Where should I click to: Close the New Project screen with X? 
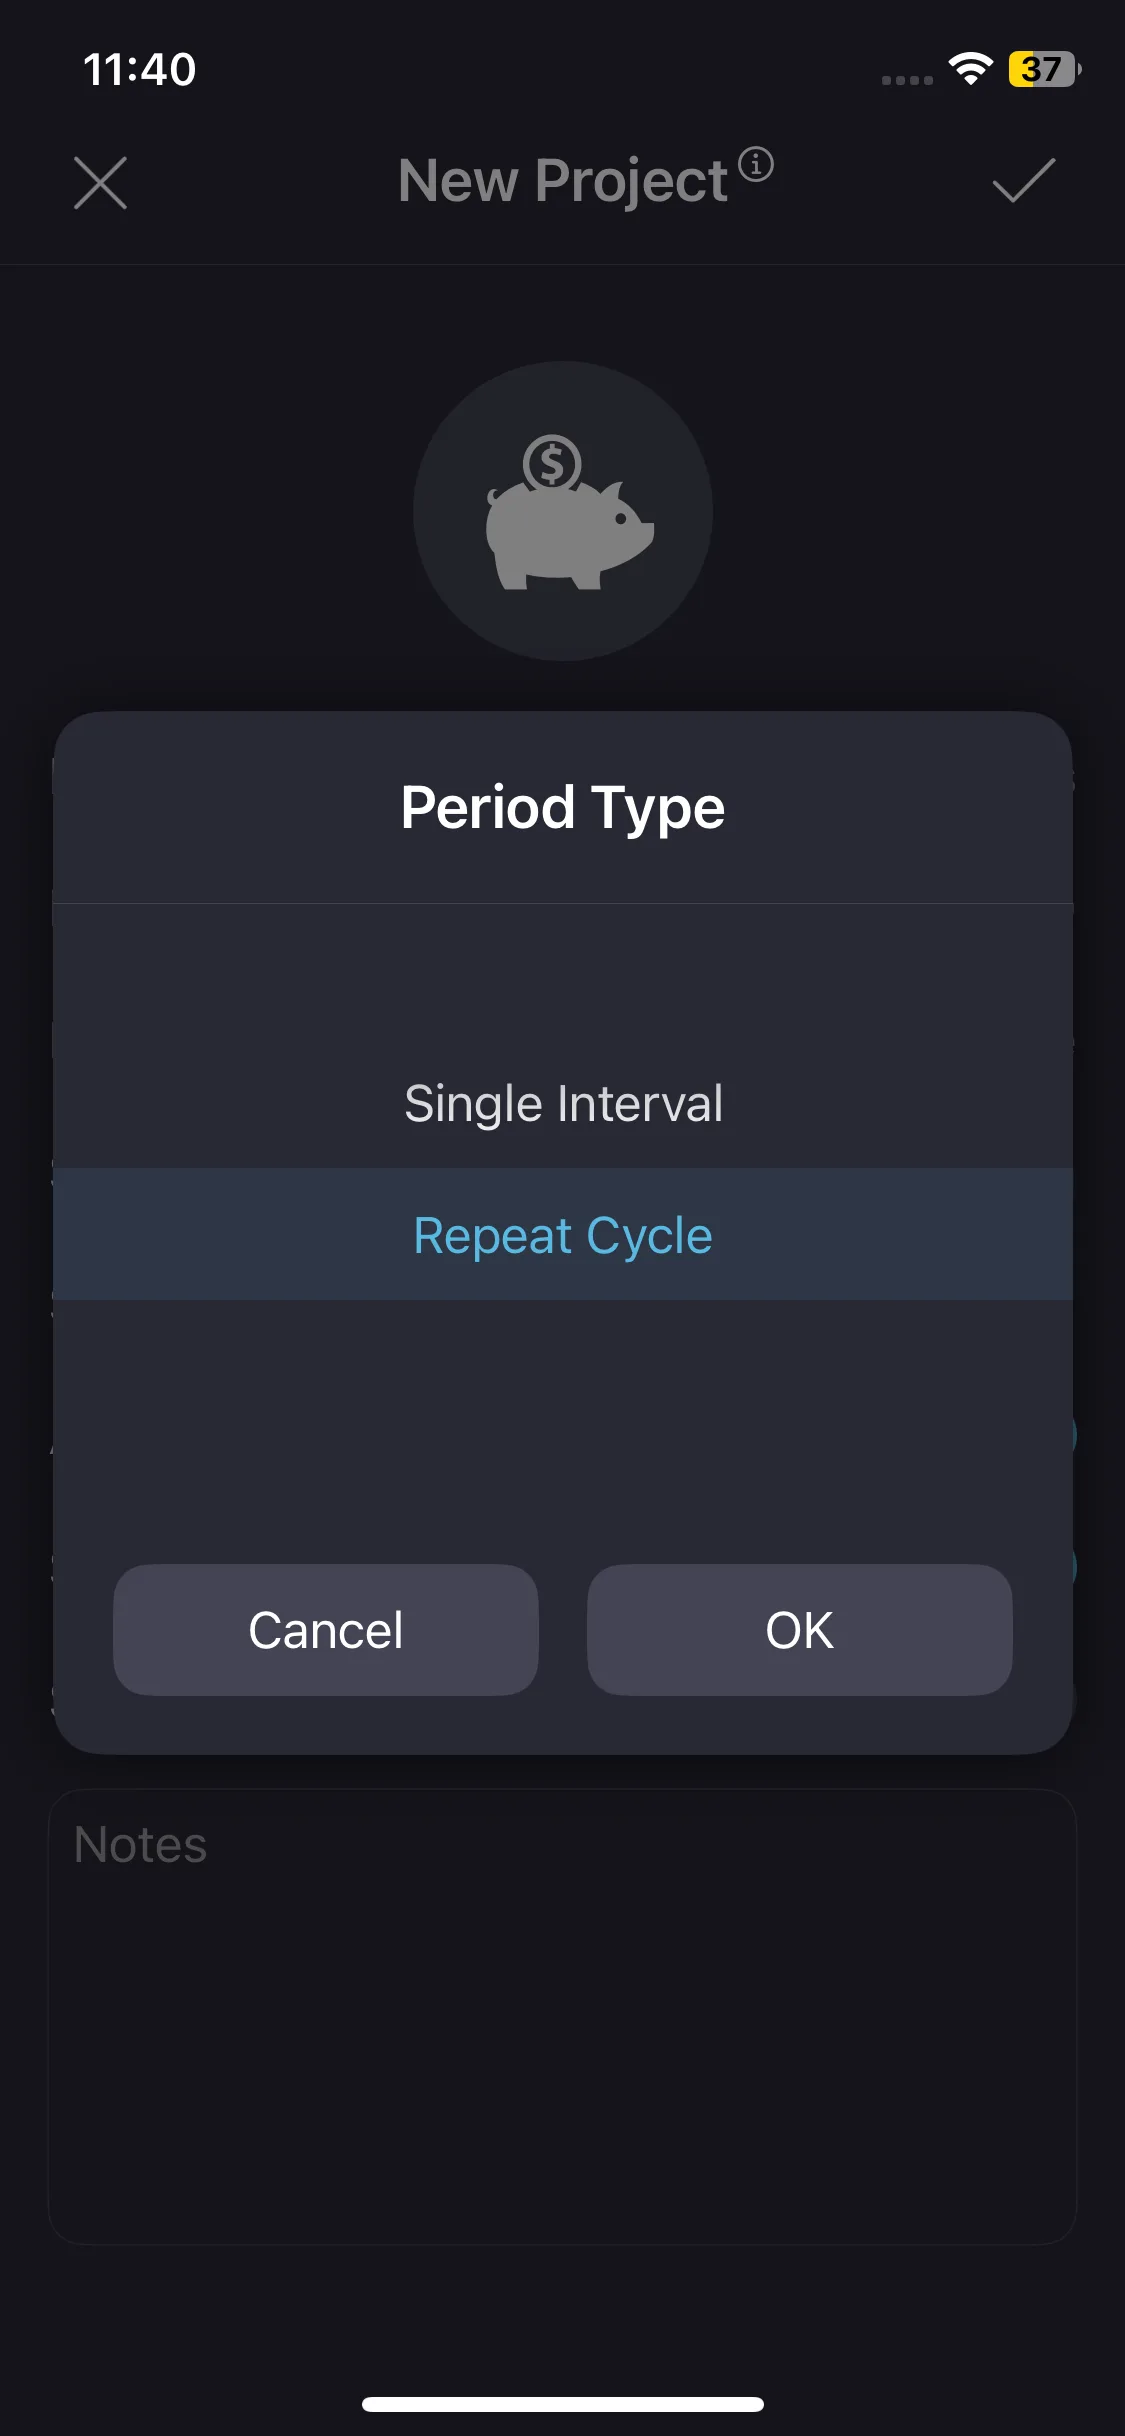point(100,183)
